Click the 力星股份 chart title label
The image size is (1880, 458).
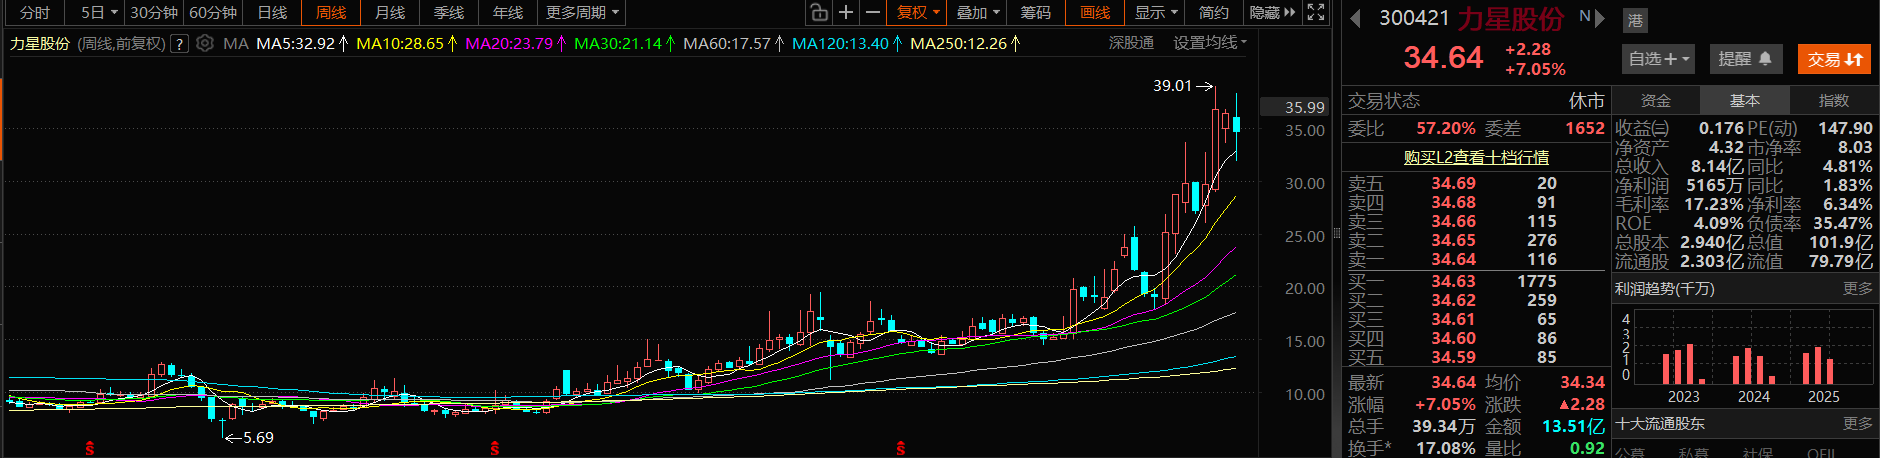point(39,43)
